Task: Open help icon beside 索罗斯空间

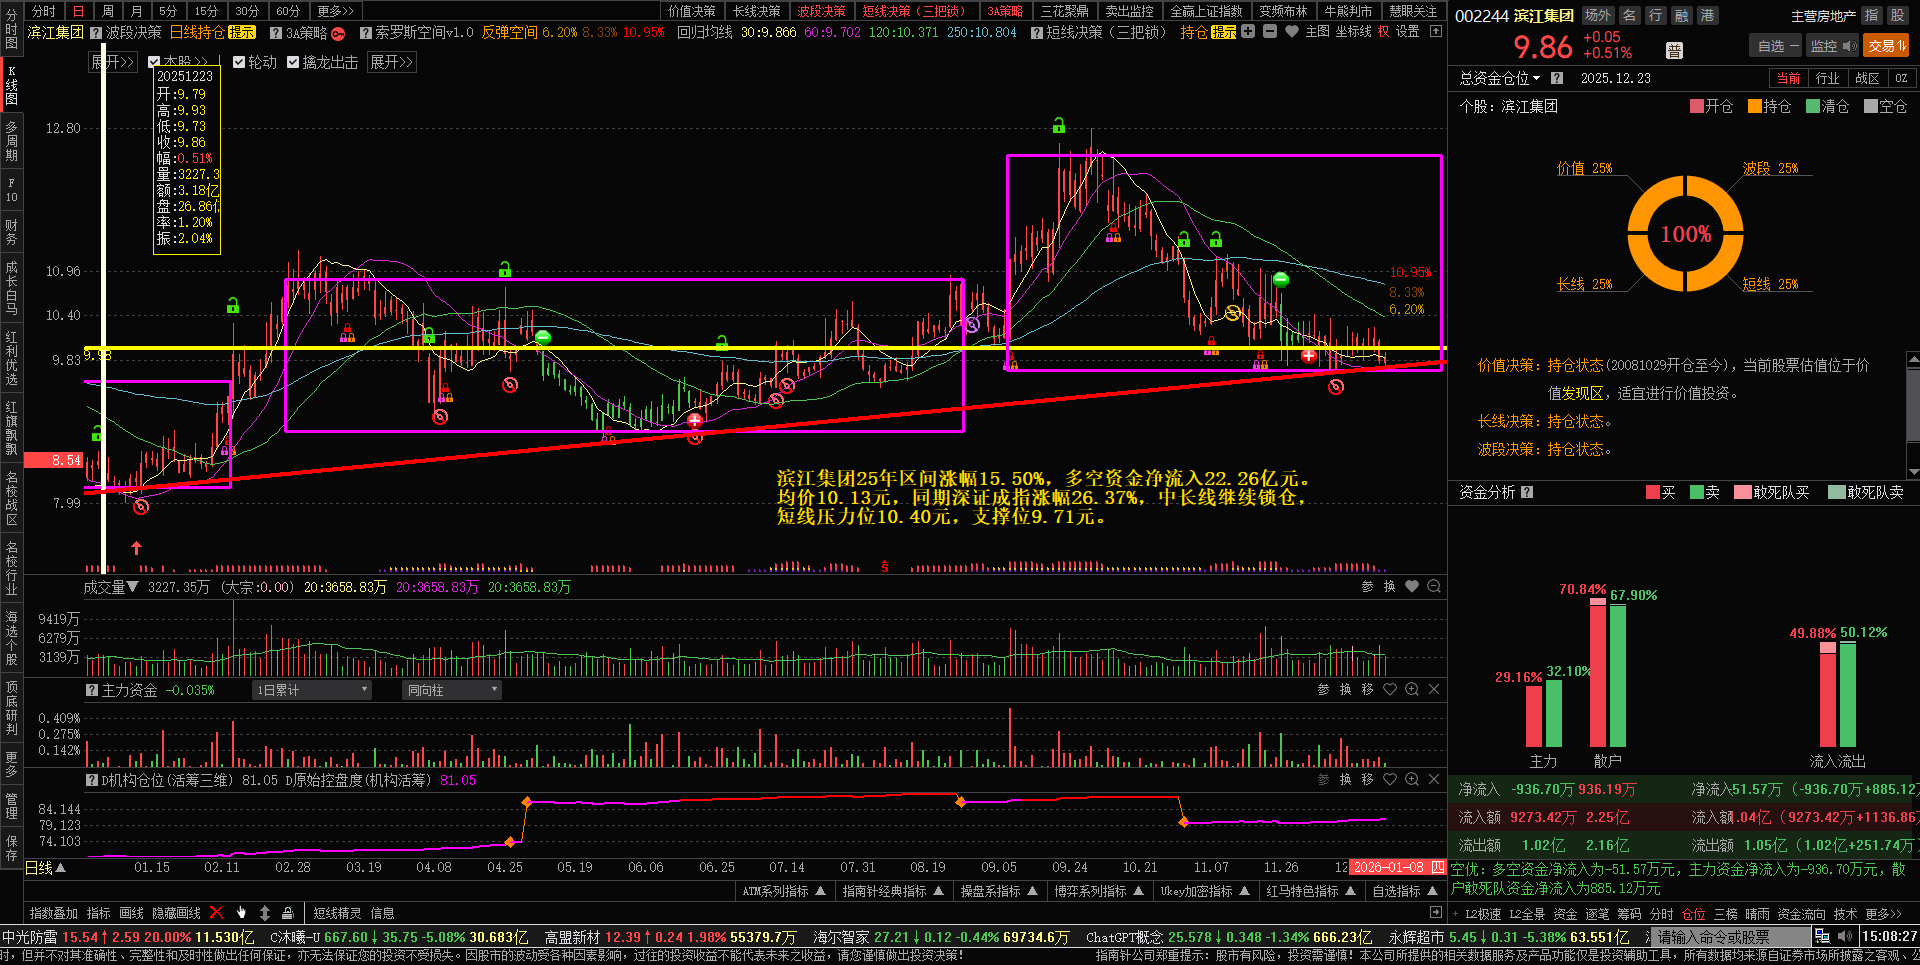Action: click(366, 33)
